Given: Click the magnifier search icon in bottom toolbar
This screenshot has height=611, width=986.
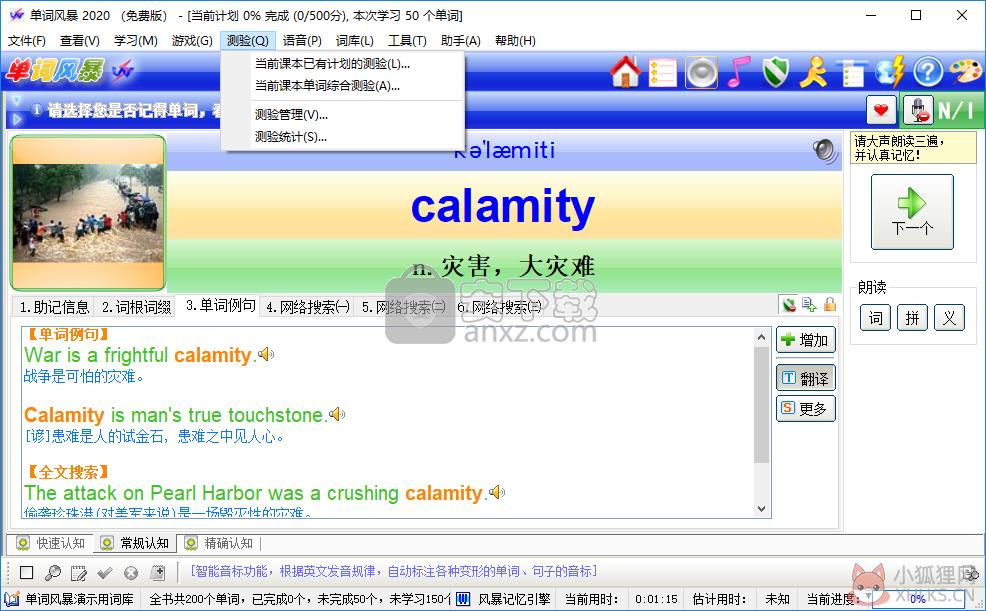Looking at the screenshot, I should point(53,573).
